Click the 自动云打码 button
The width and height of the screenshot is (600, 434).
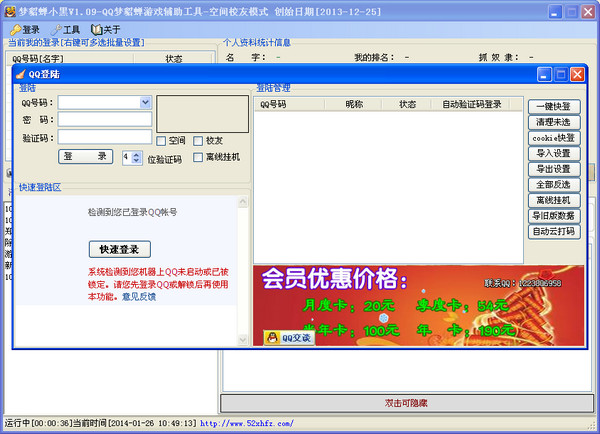(x=554, y=232)
